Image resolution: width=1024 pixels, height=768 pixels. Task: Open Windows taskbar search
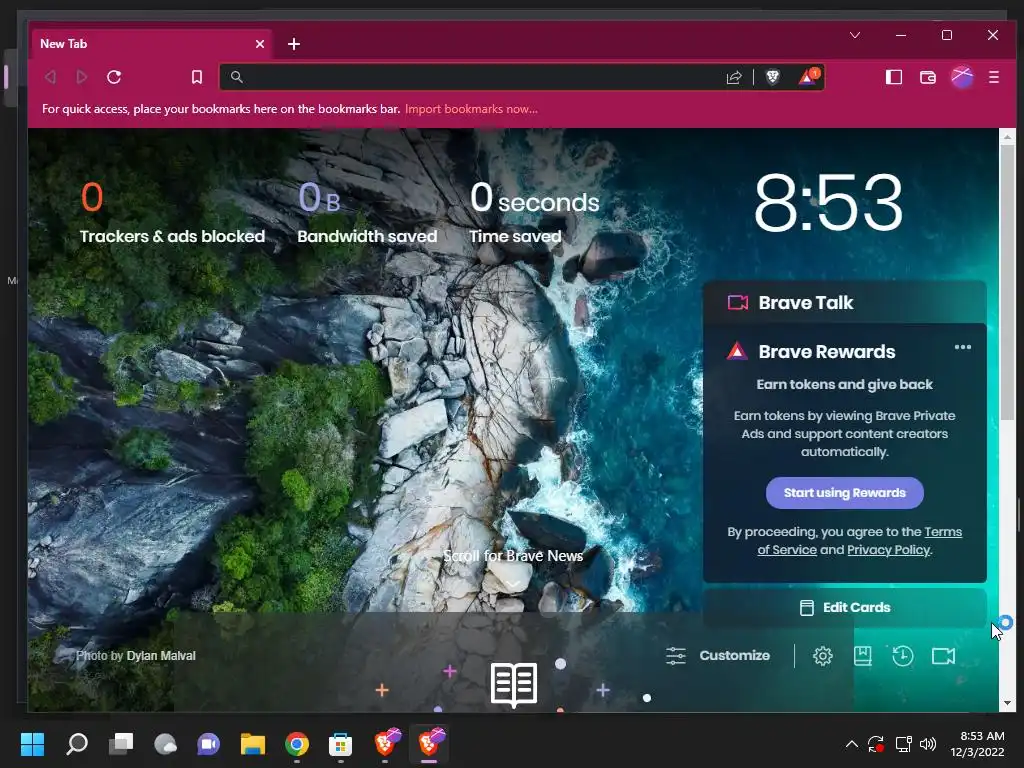76,744
